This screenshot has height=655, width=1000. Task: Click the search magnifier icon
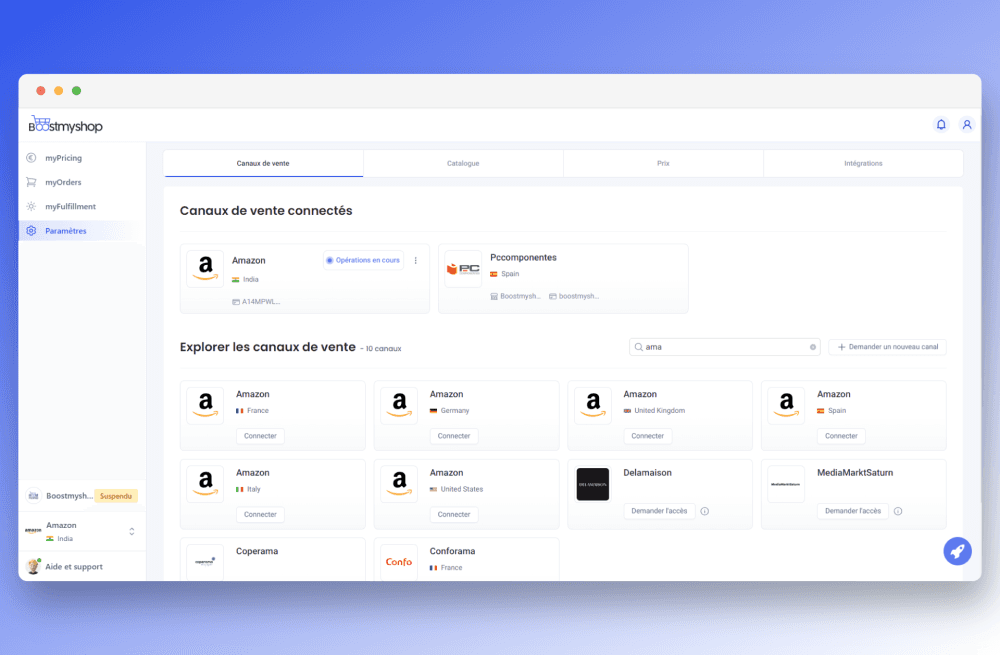click(638, 347)
